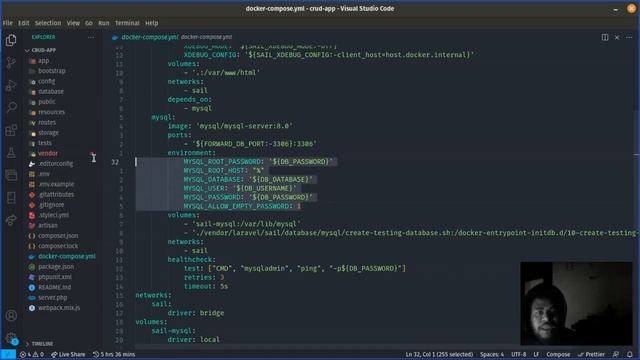
Task: Expand the routes folder
Action: click(x=47, y=122)
